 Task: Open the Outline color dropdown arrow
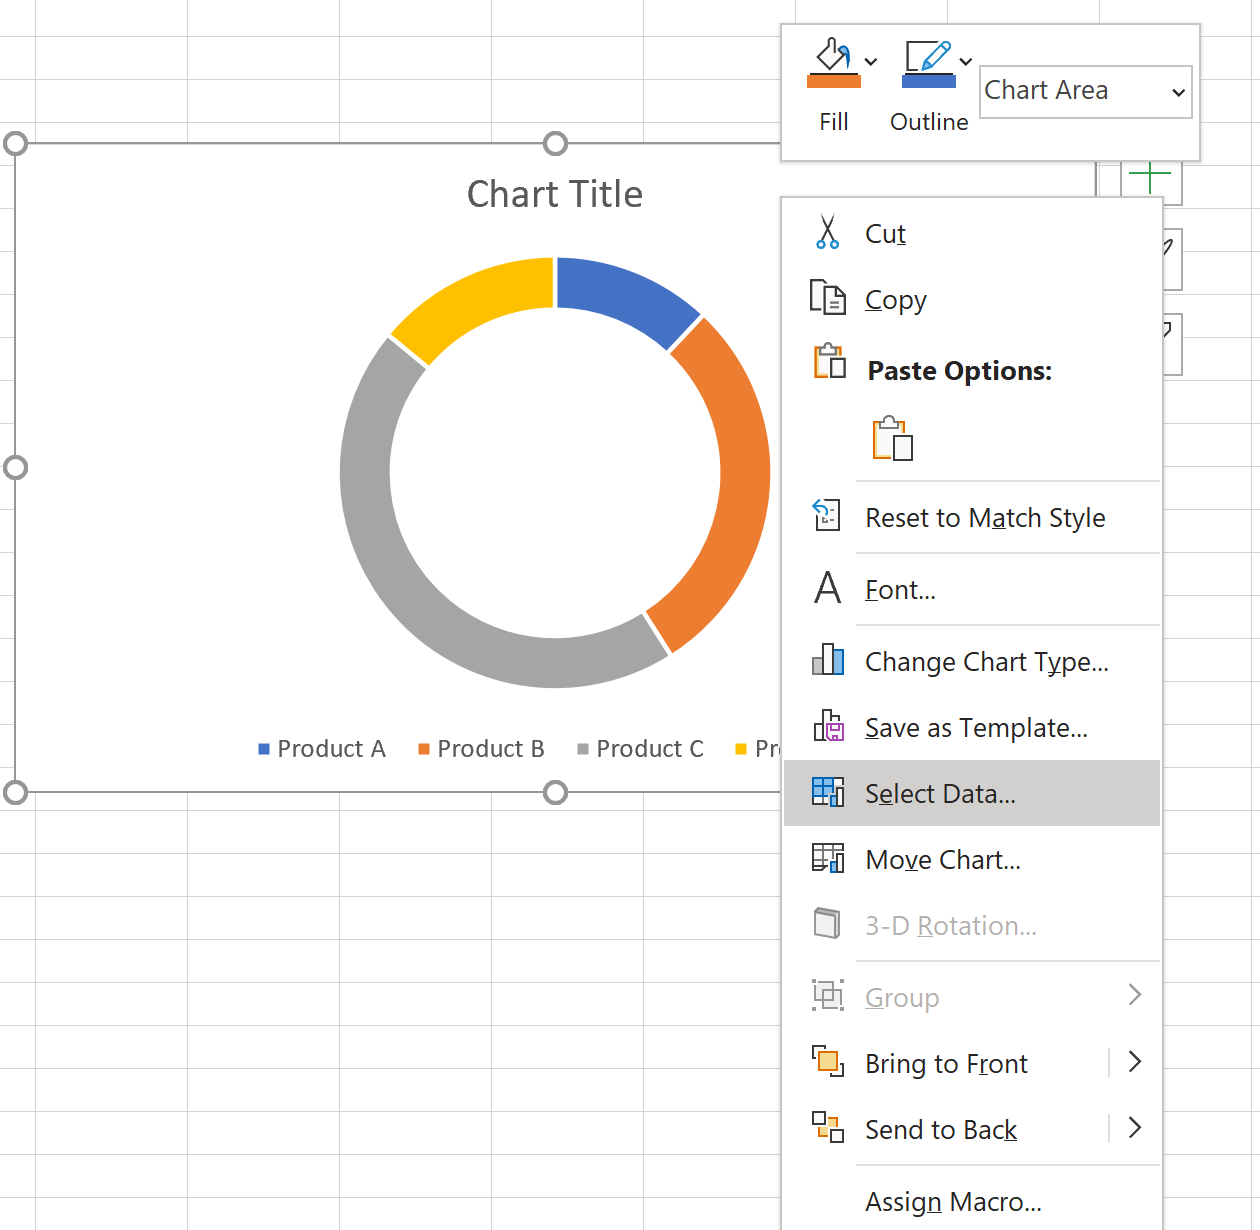[966, 62]
